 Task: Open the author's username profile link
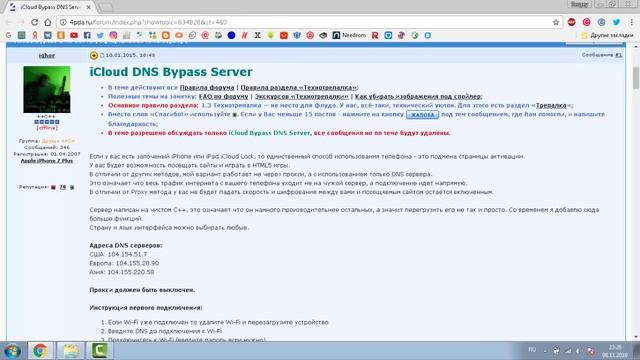coord(47,56)
